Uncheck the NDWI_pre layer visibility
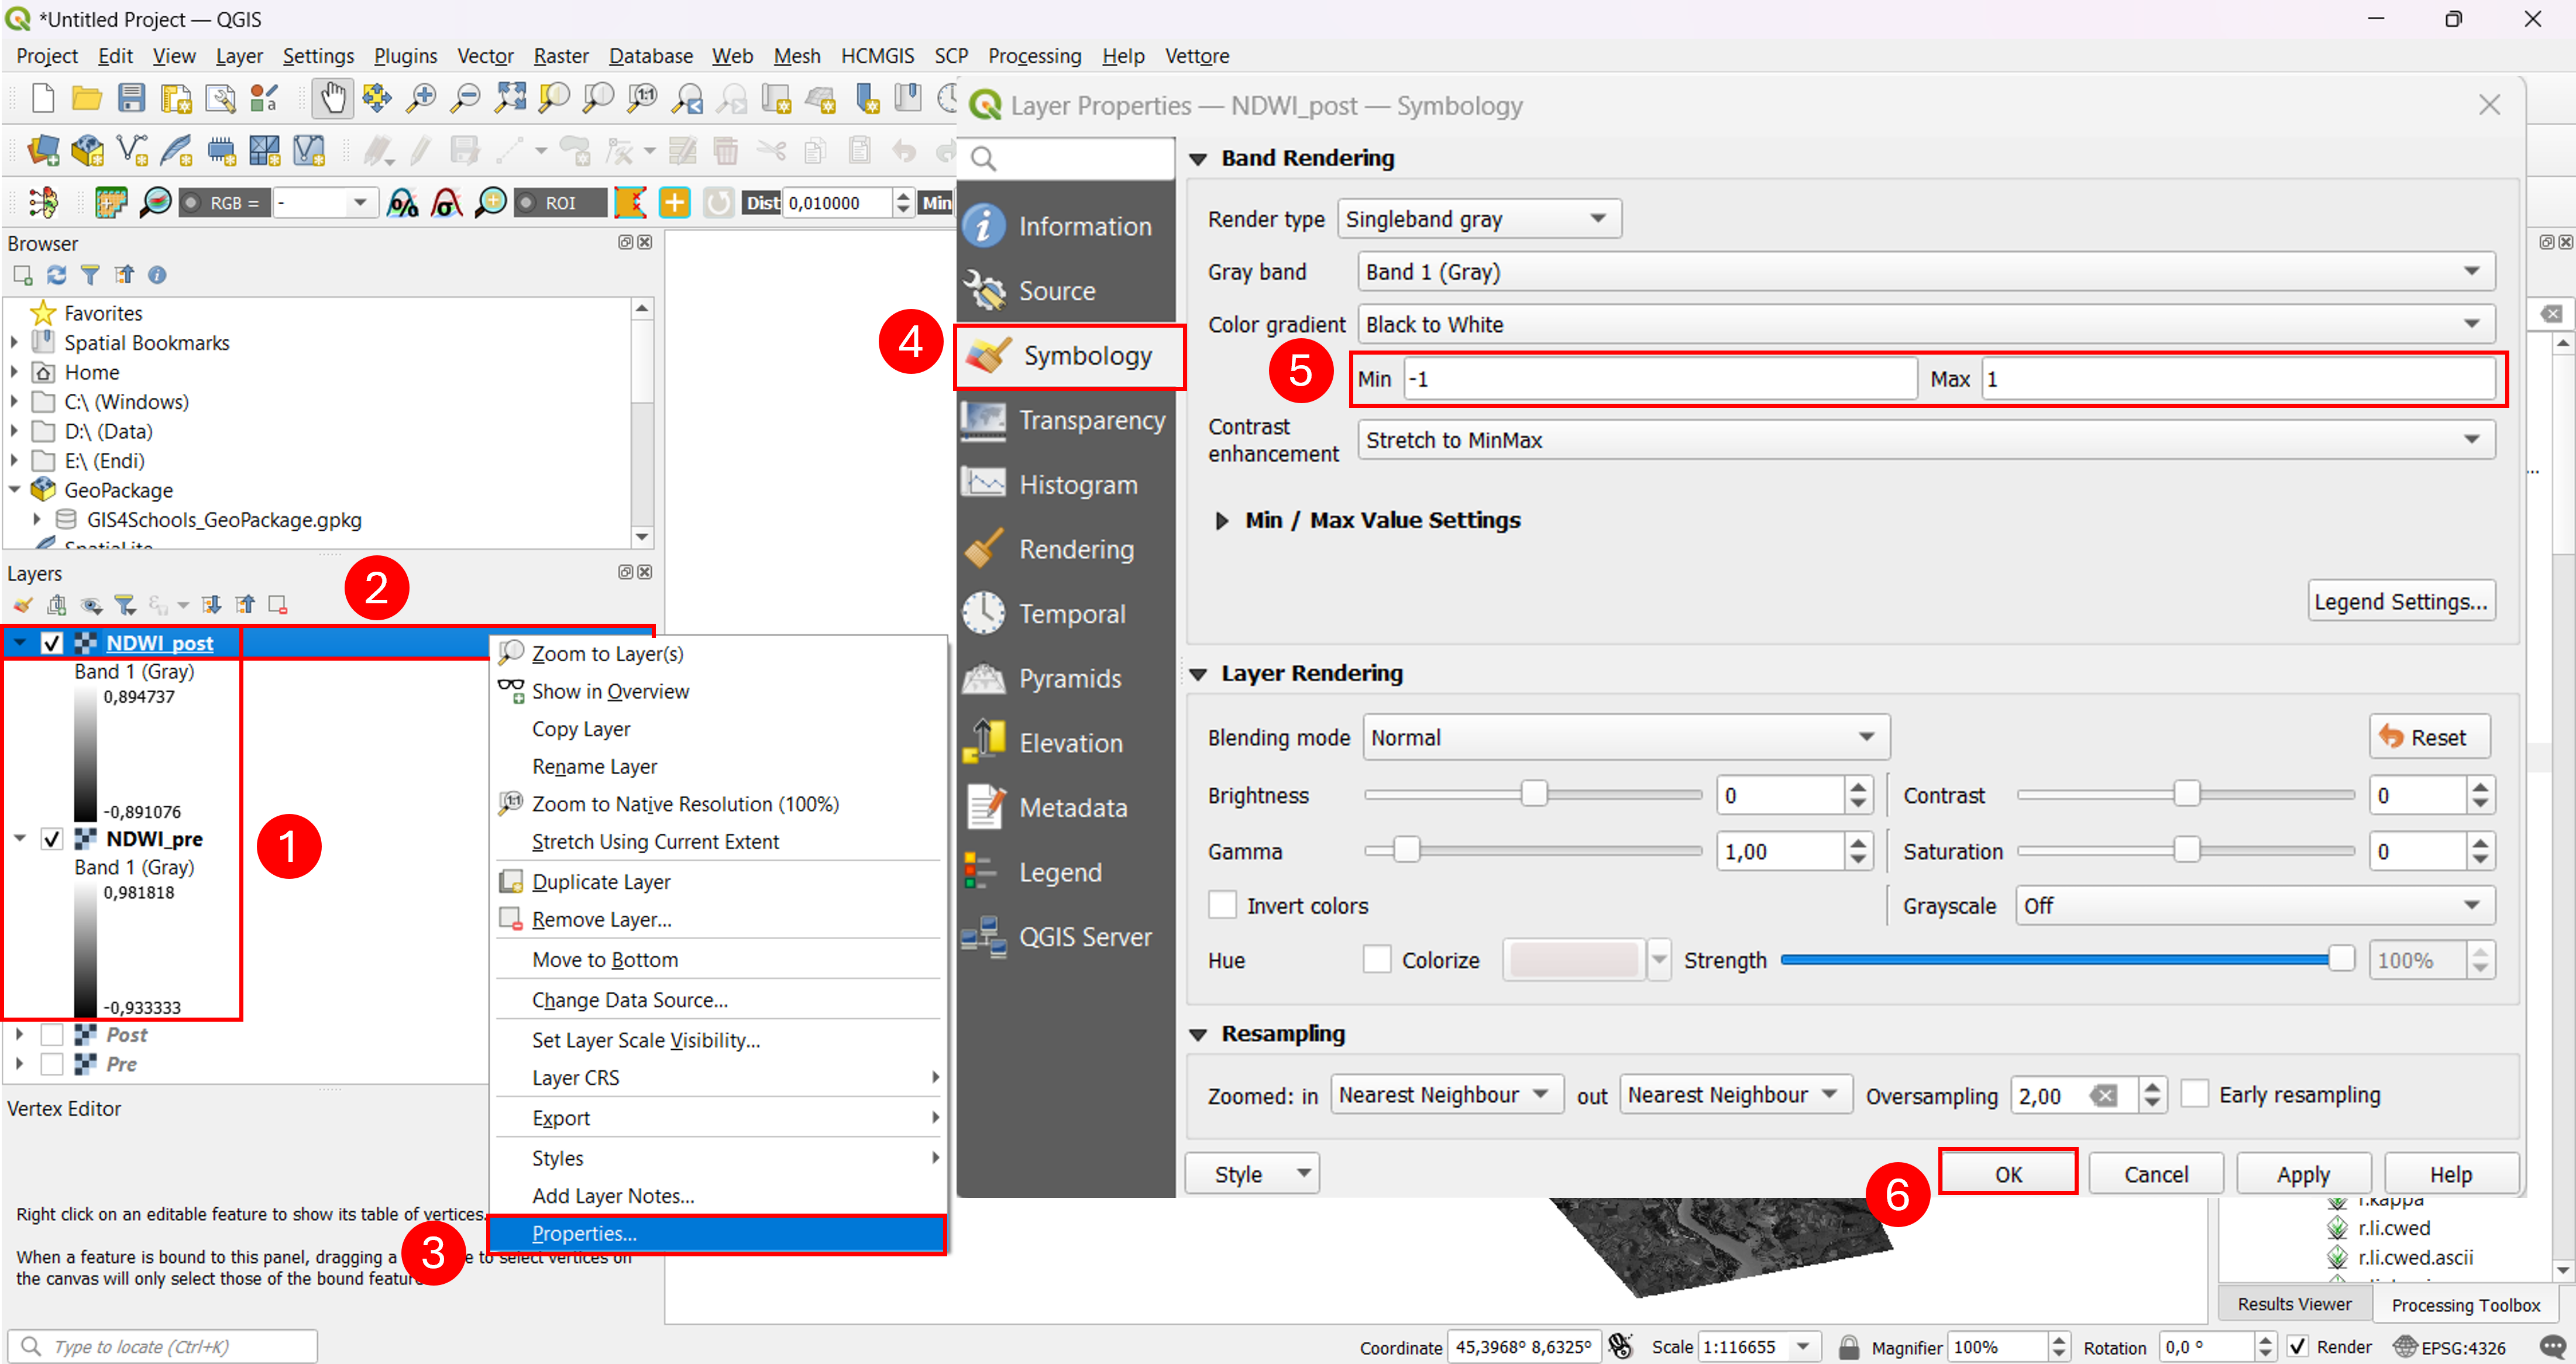Screen dimensions: 2576x1364 tap(52, 838)
